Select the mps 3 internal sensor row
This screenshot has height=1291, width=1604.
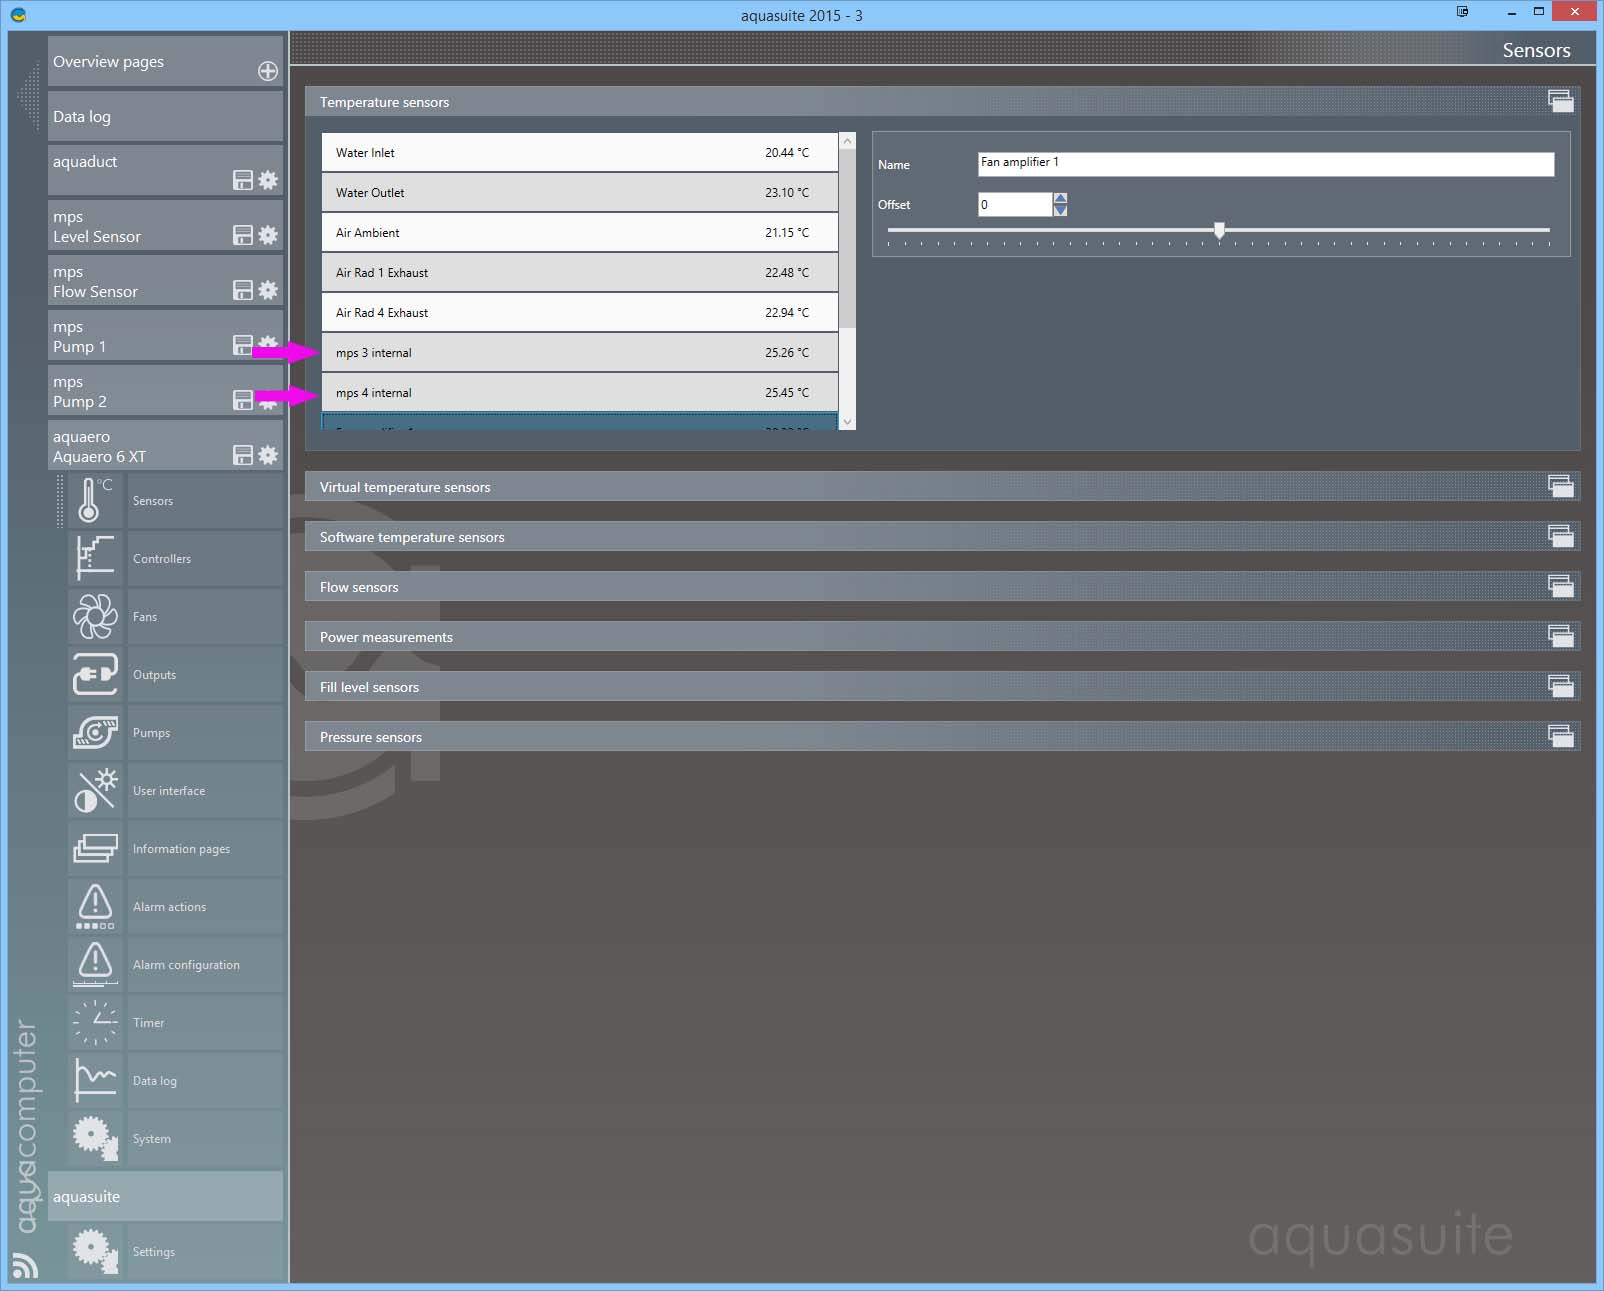pyautogui.click(x=580, y=352)
